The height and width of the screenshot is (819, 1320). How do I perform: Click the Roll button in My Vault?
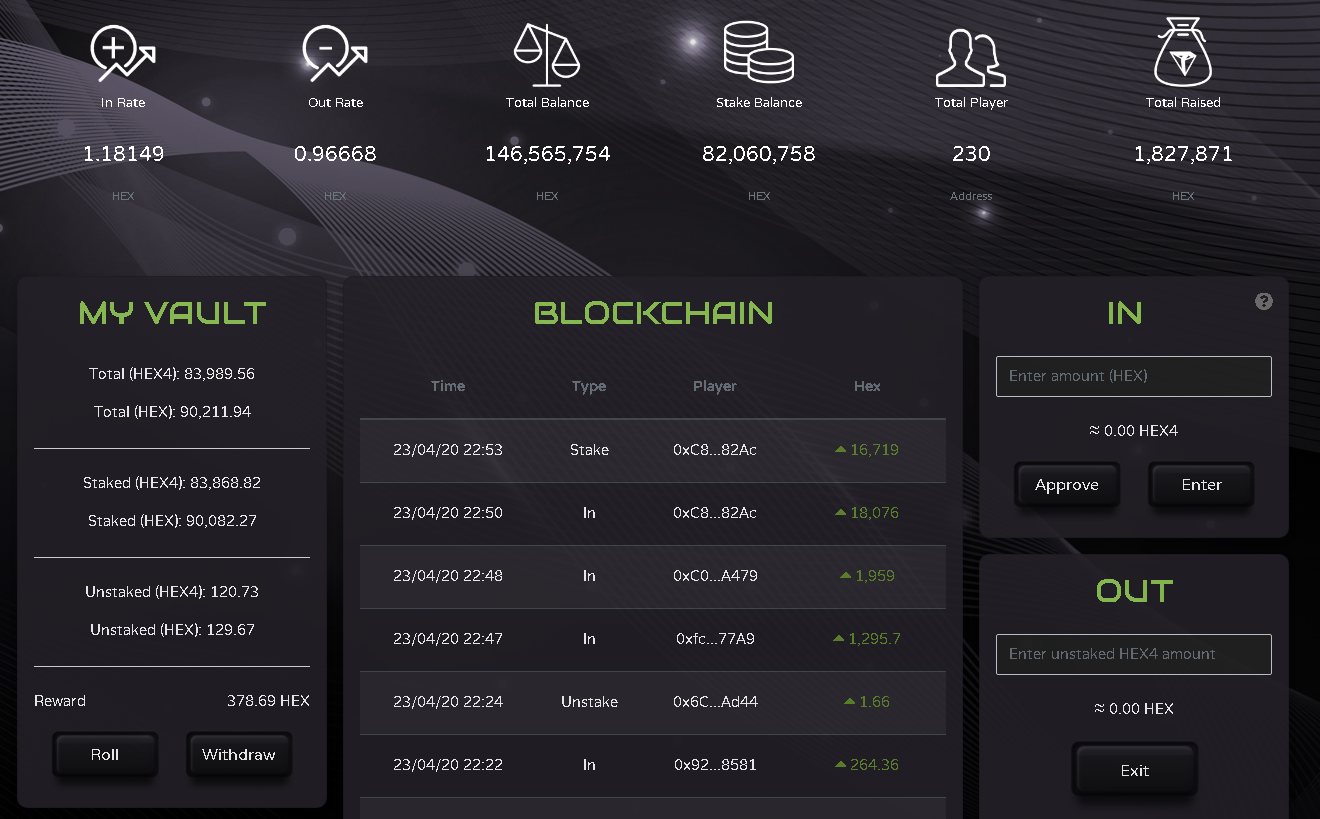pyautogui.click(x=105, y=755)
